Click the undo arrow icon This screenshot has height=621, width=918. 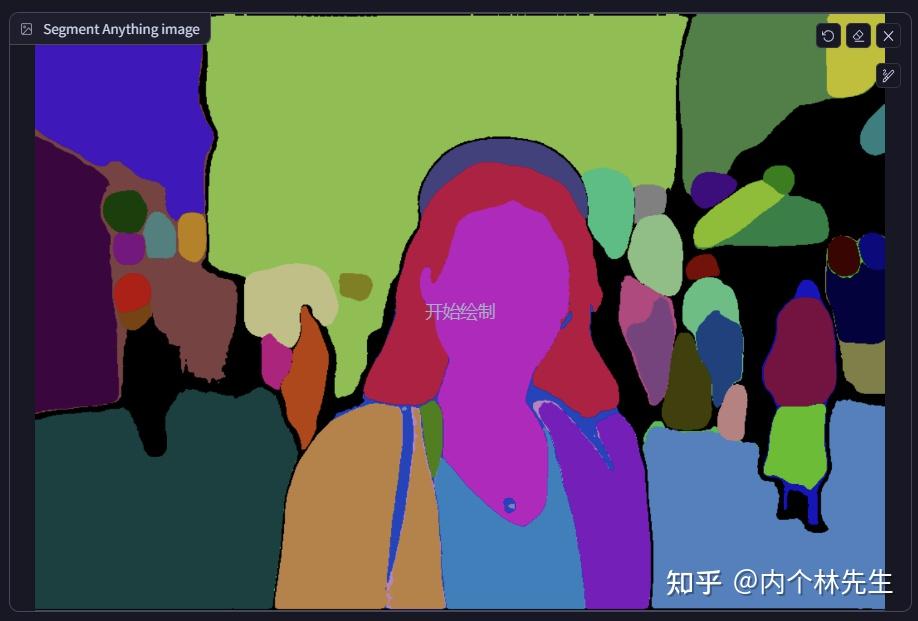click(827, 36)
